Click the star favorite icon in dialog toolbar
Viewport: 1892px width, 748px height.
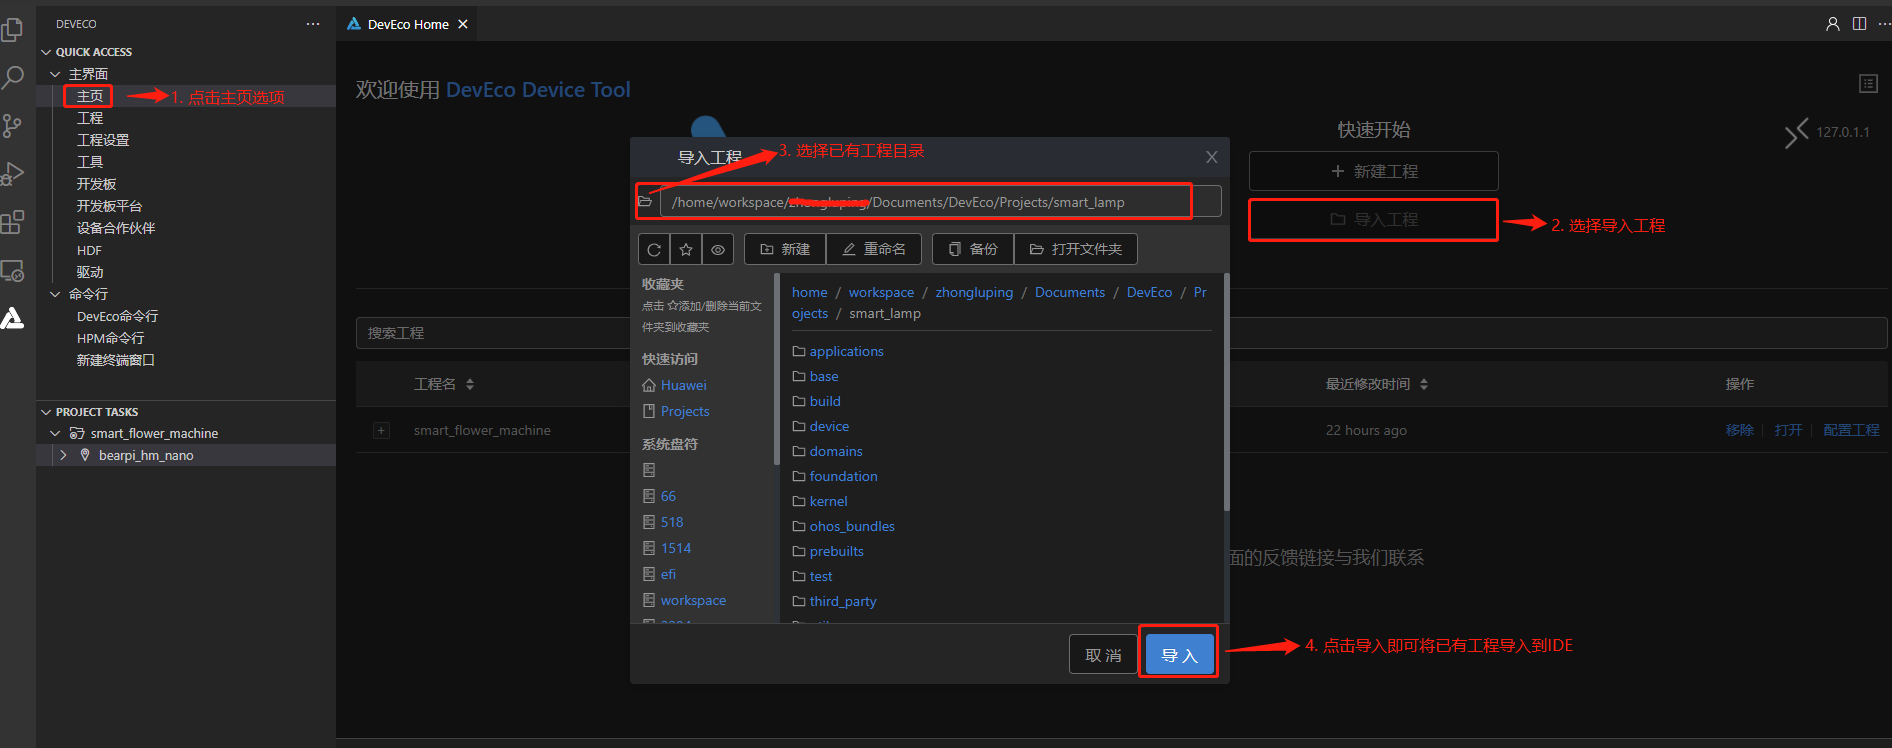point(686,249)
